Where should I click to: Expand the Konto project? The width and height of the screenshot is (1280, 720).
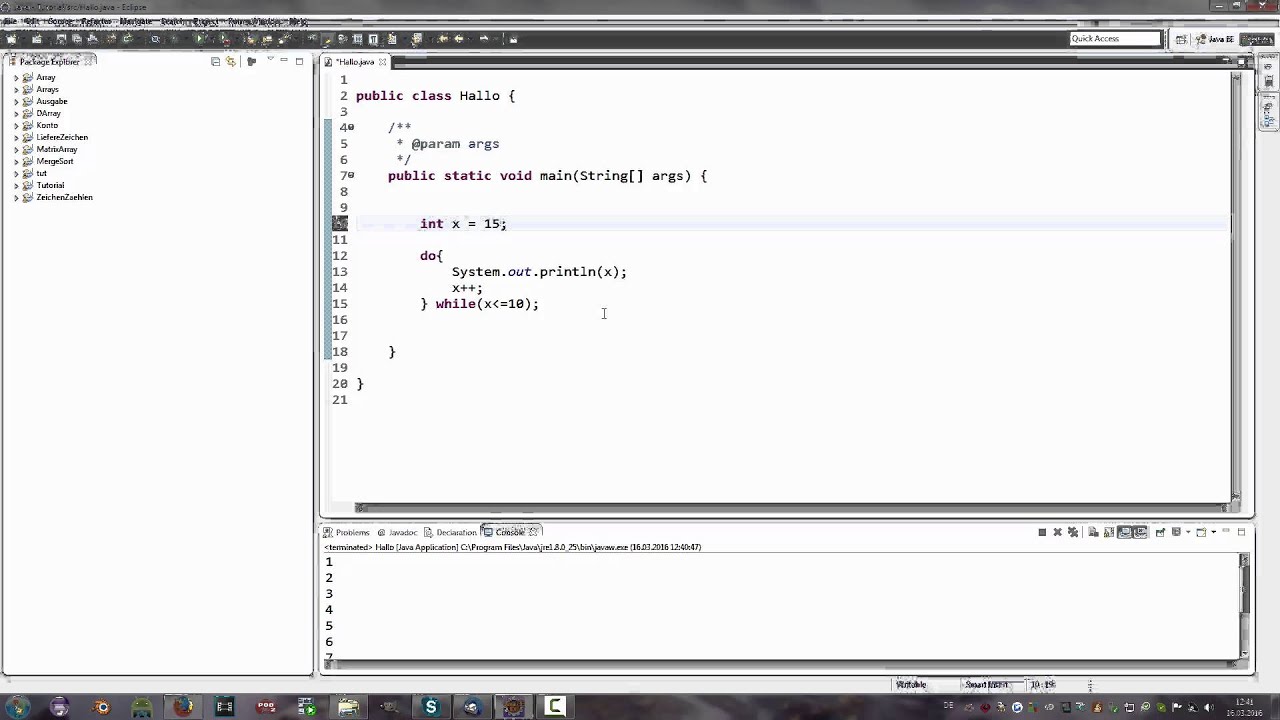pyautogui.click(x=16, y=125)
